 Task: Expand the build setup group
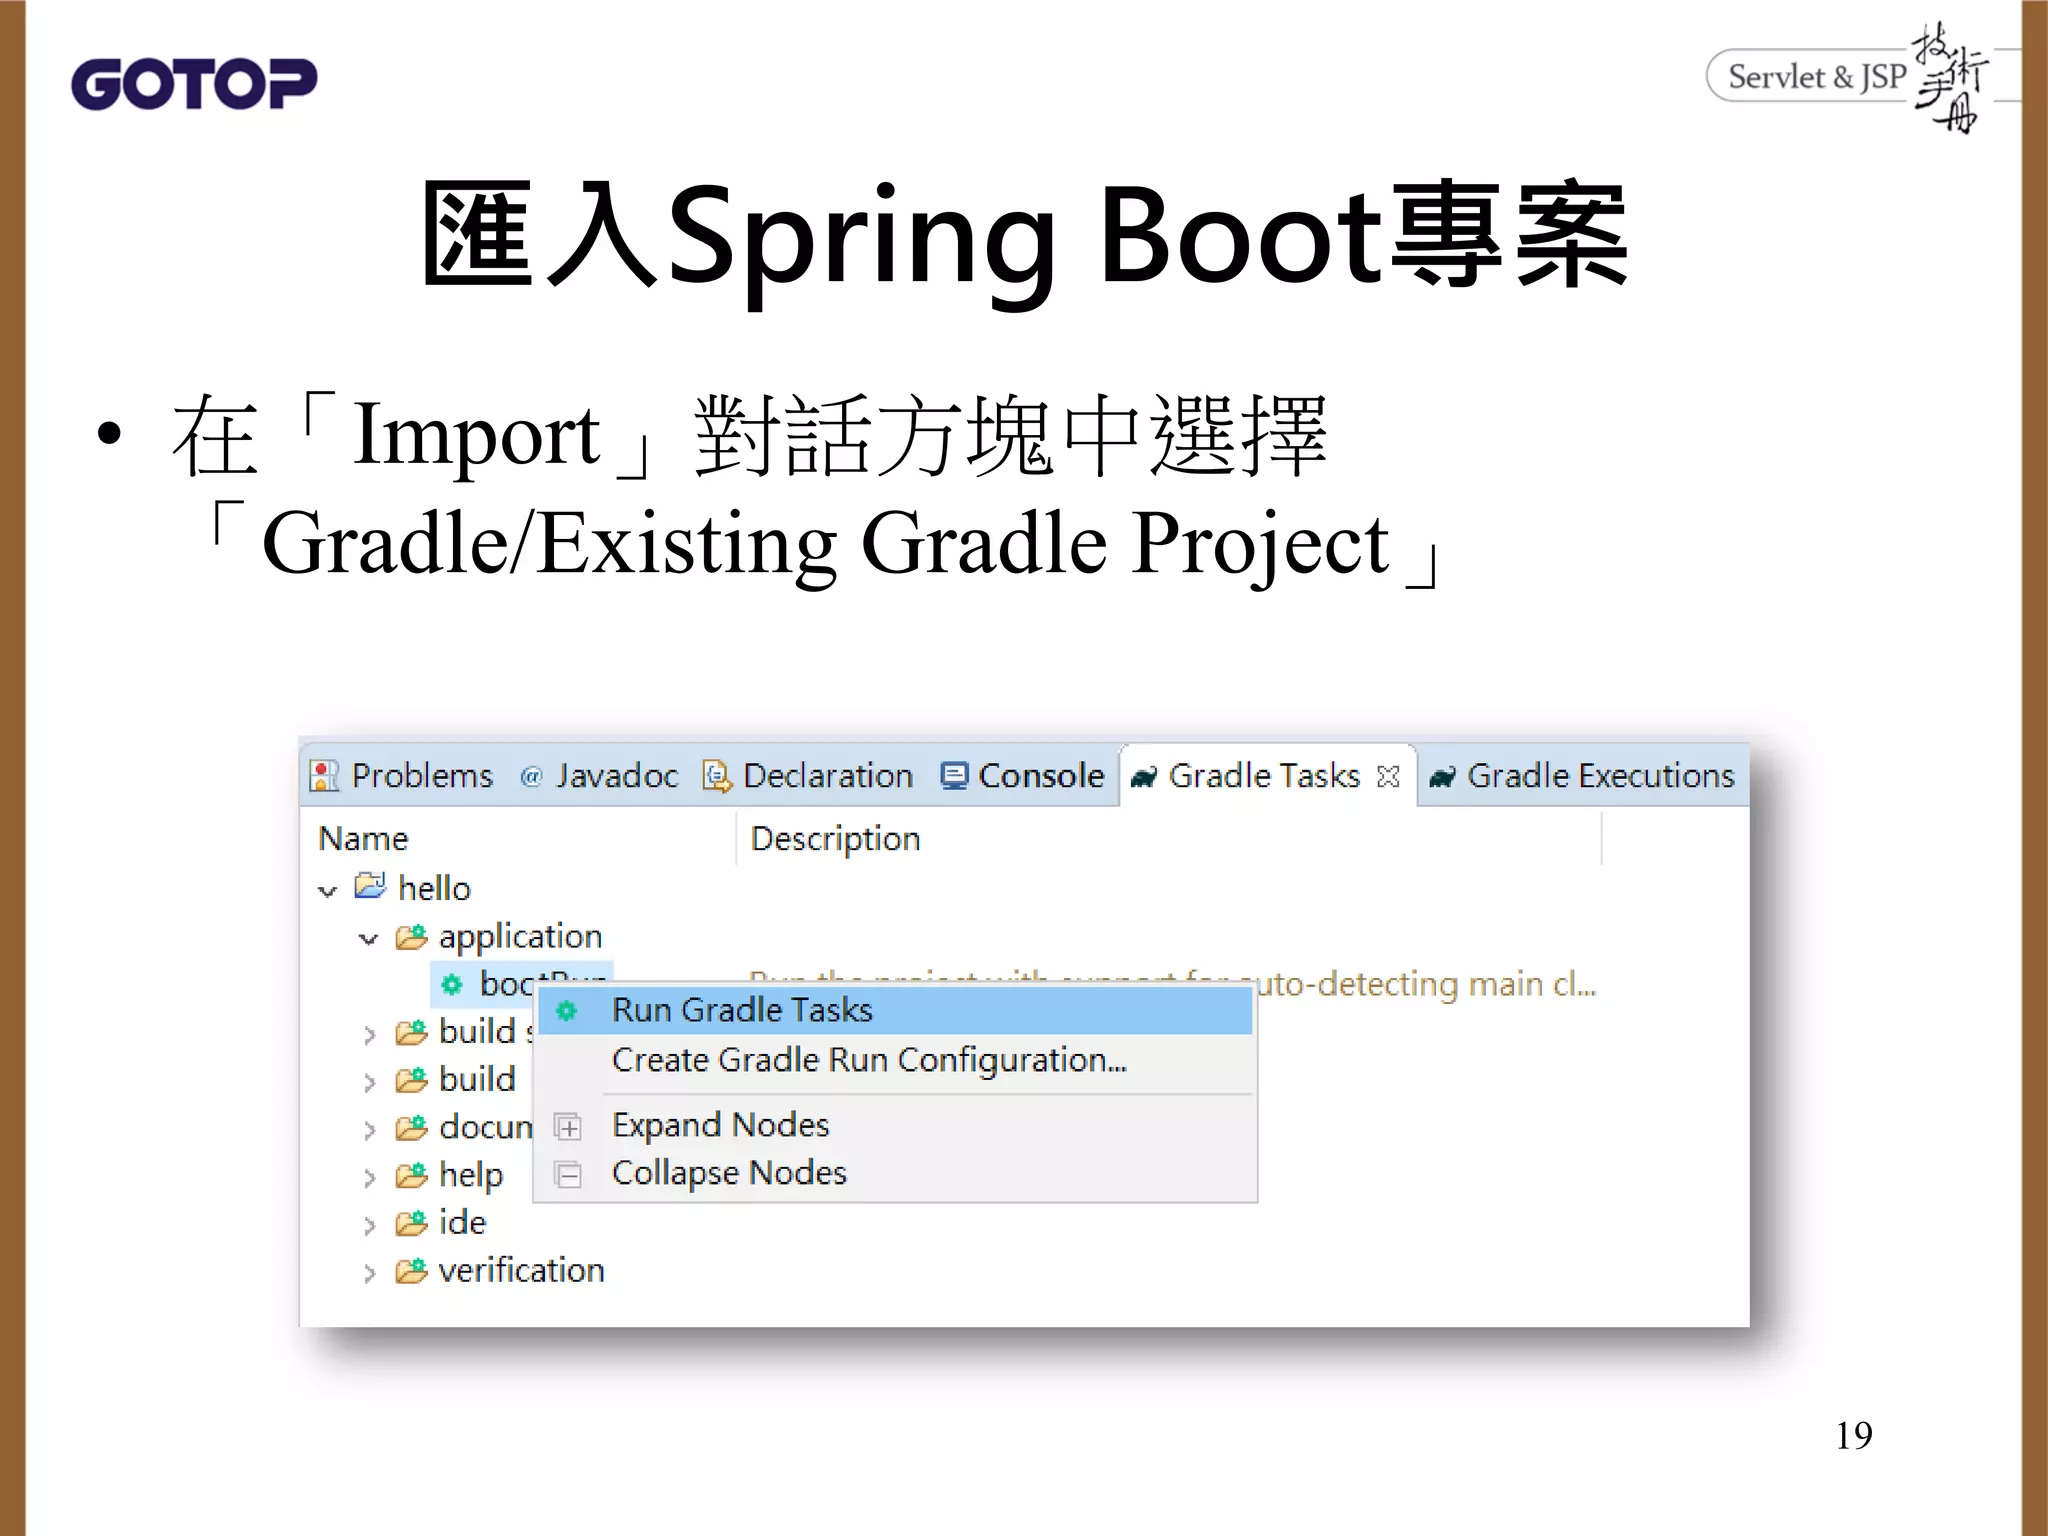pyautogui.click(x=369, y=1034)
